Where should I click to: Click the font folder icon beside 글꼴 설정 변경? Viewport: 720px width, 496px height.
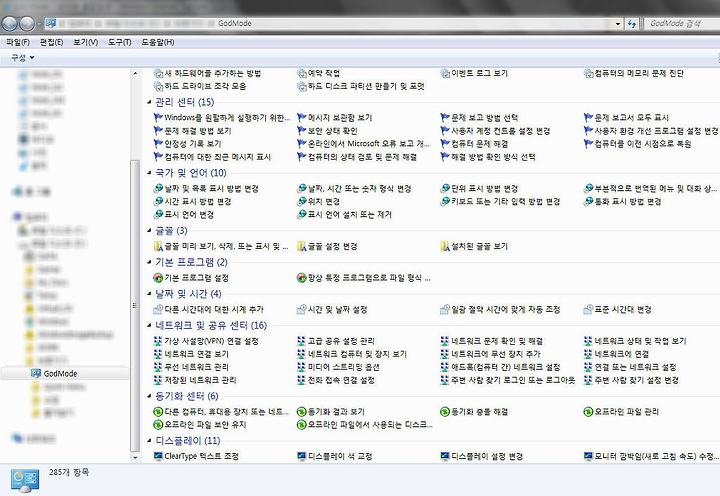(x=301, y=246)
